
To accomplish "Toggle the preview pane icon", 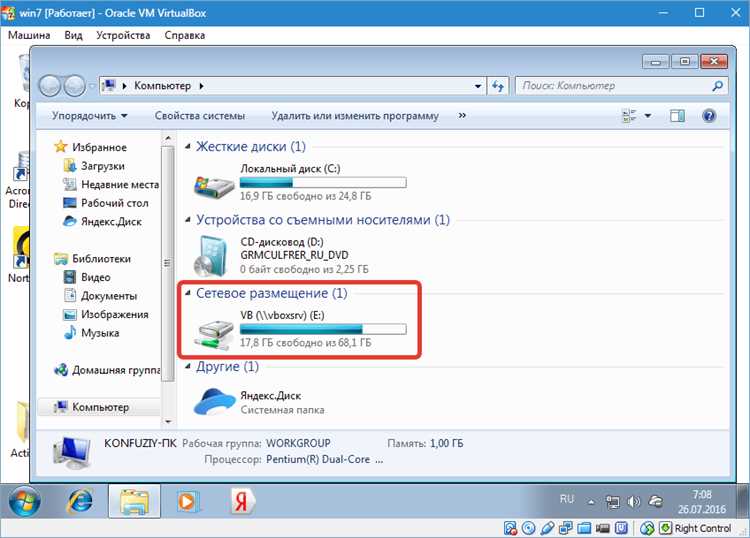I will 677,116.
